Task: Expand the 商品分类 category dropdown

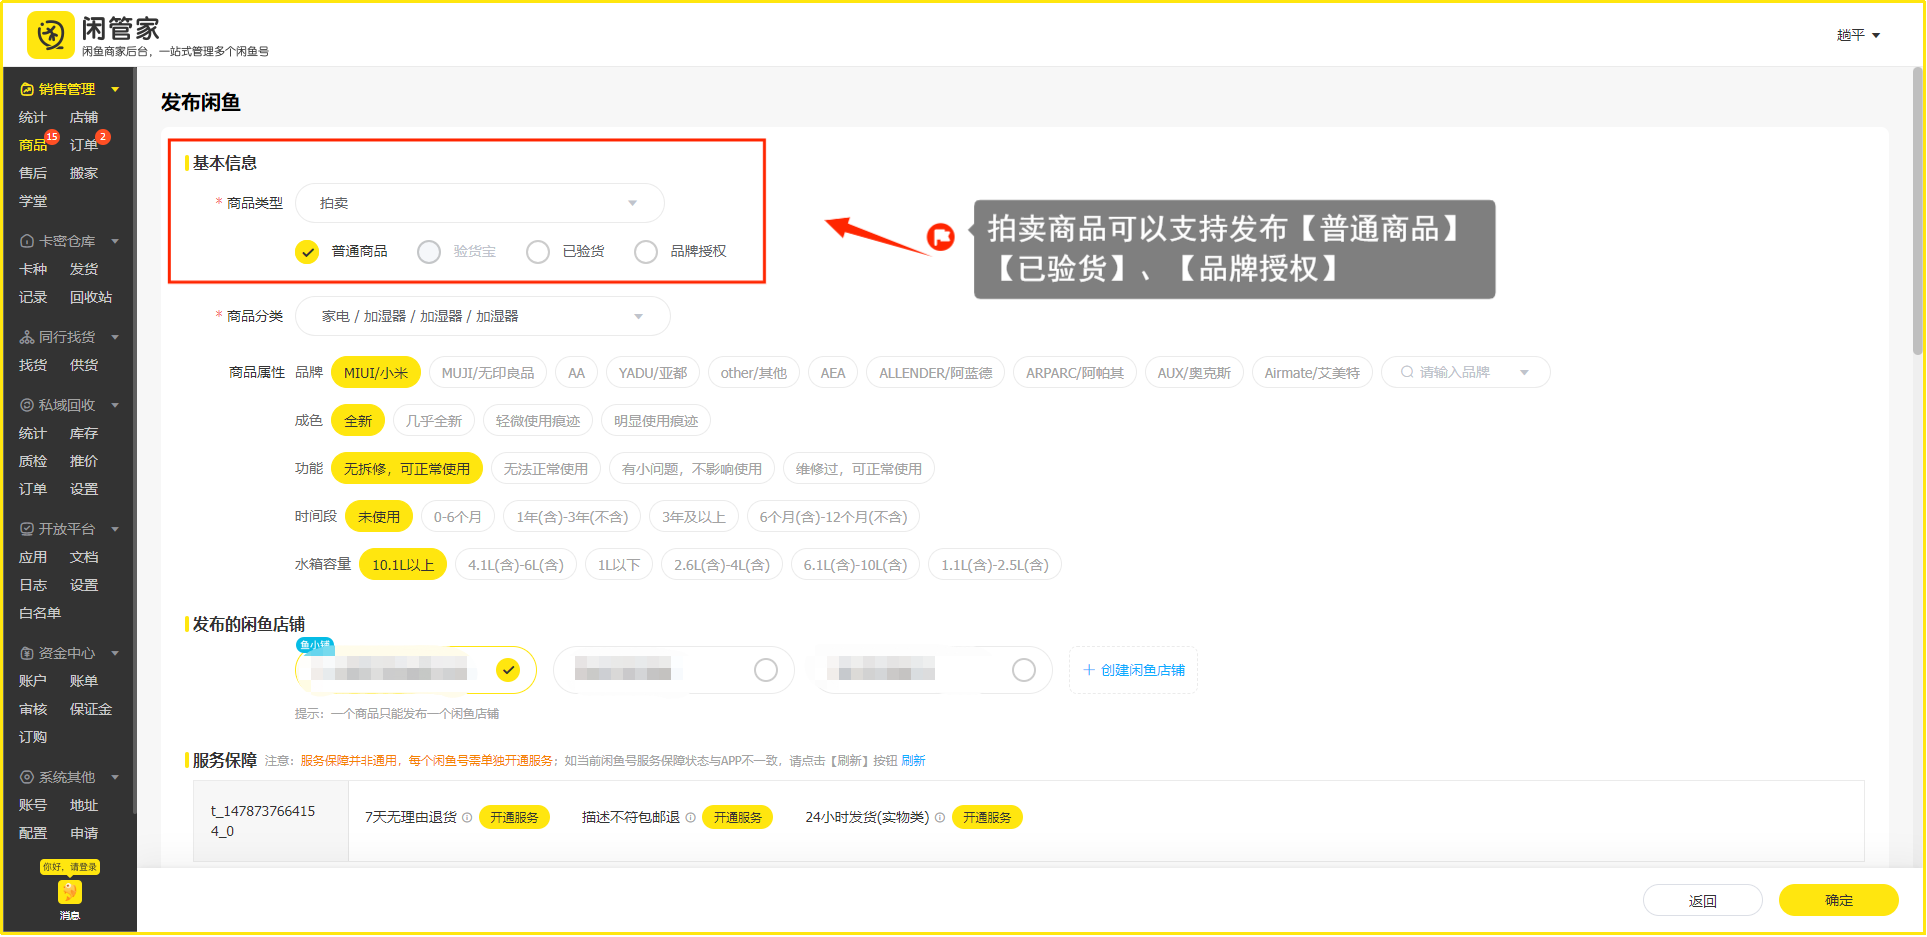Action: click(482, 316)
